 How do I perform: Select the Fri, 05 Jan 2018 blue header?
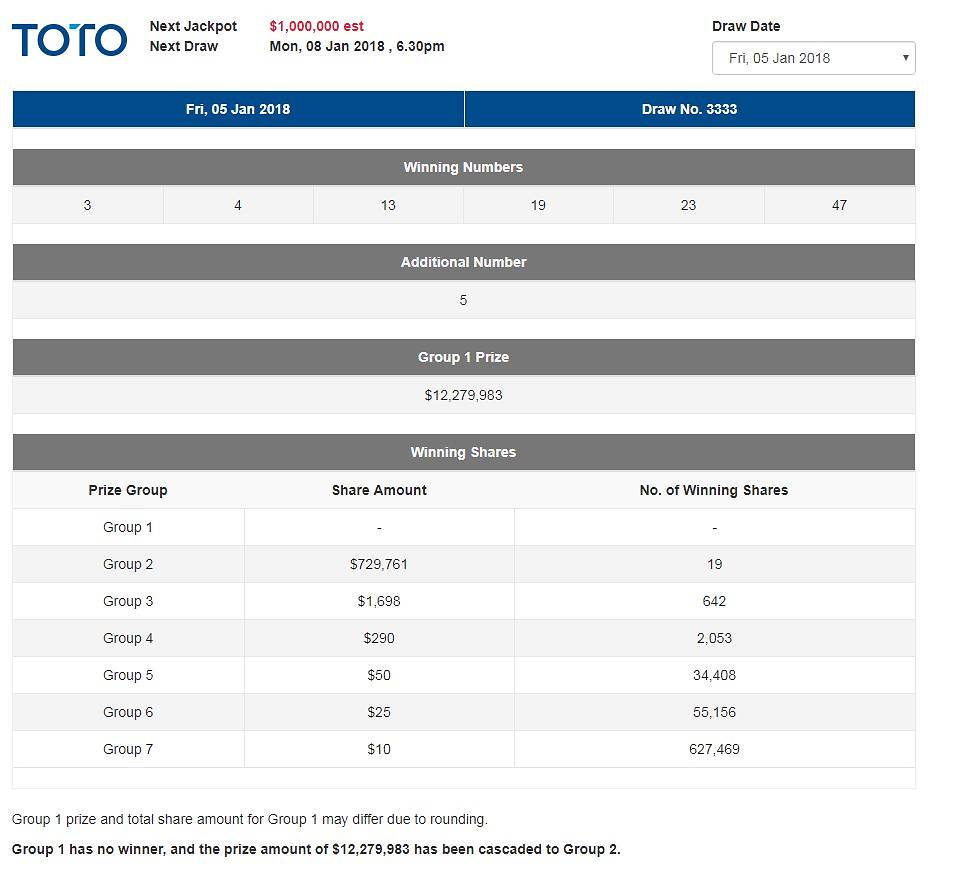pos(238,109)
